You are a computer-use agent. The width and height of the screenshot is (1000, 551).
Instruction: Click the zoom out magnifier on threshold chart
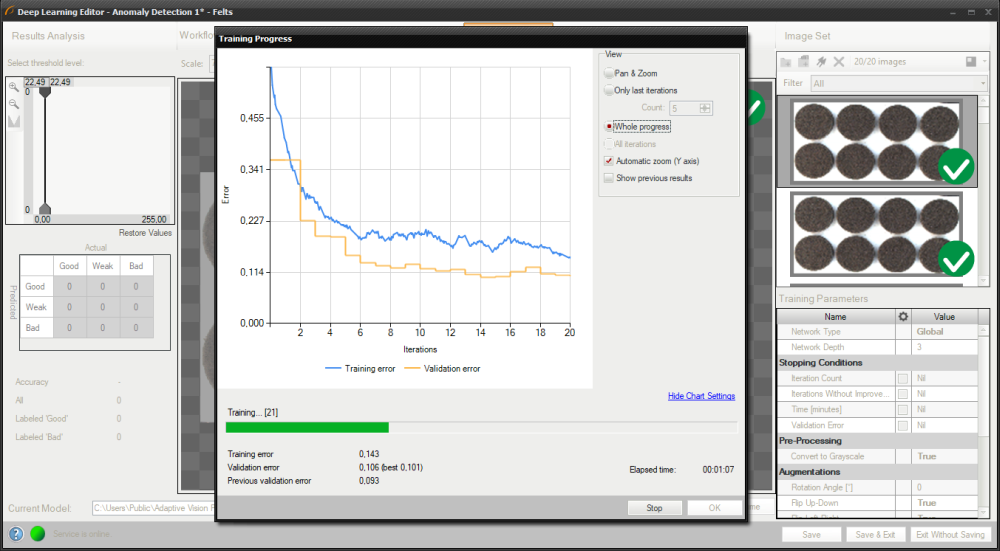14,103
